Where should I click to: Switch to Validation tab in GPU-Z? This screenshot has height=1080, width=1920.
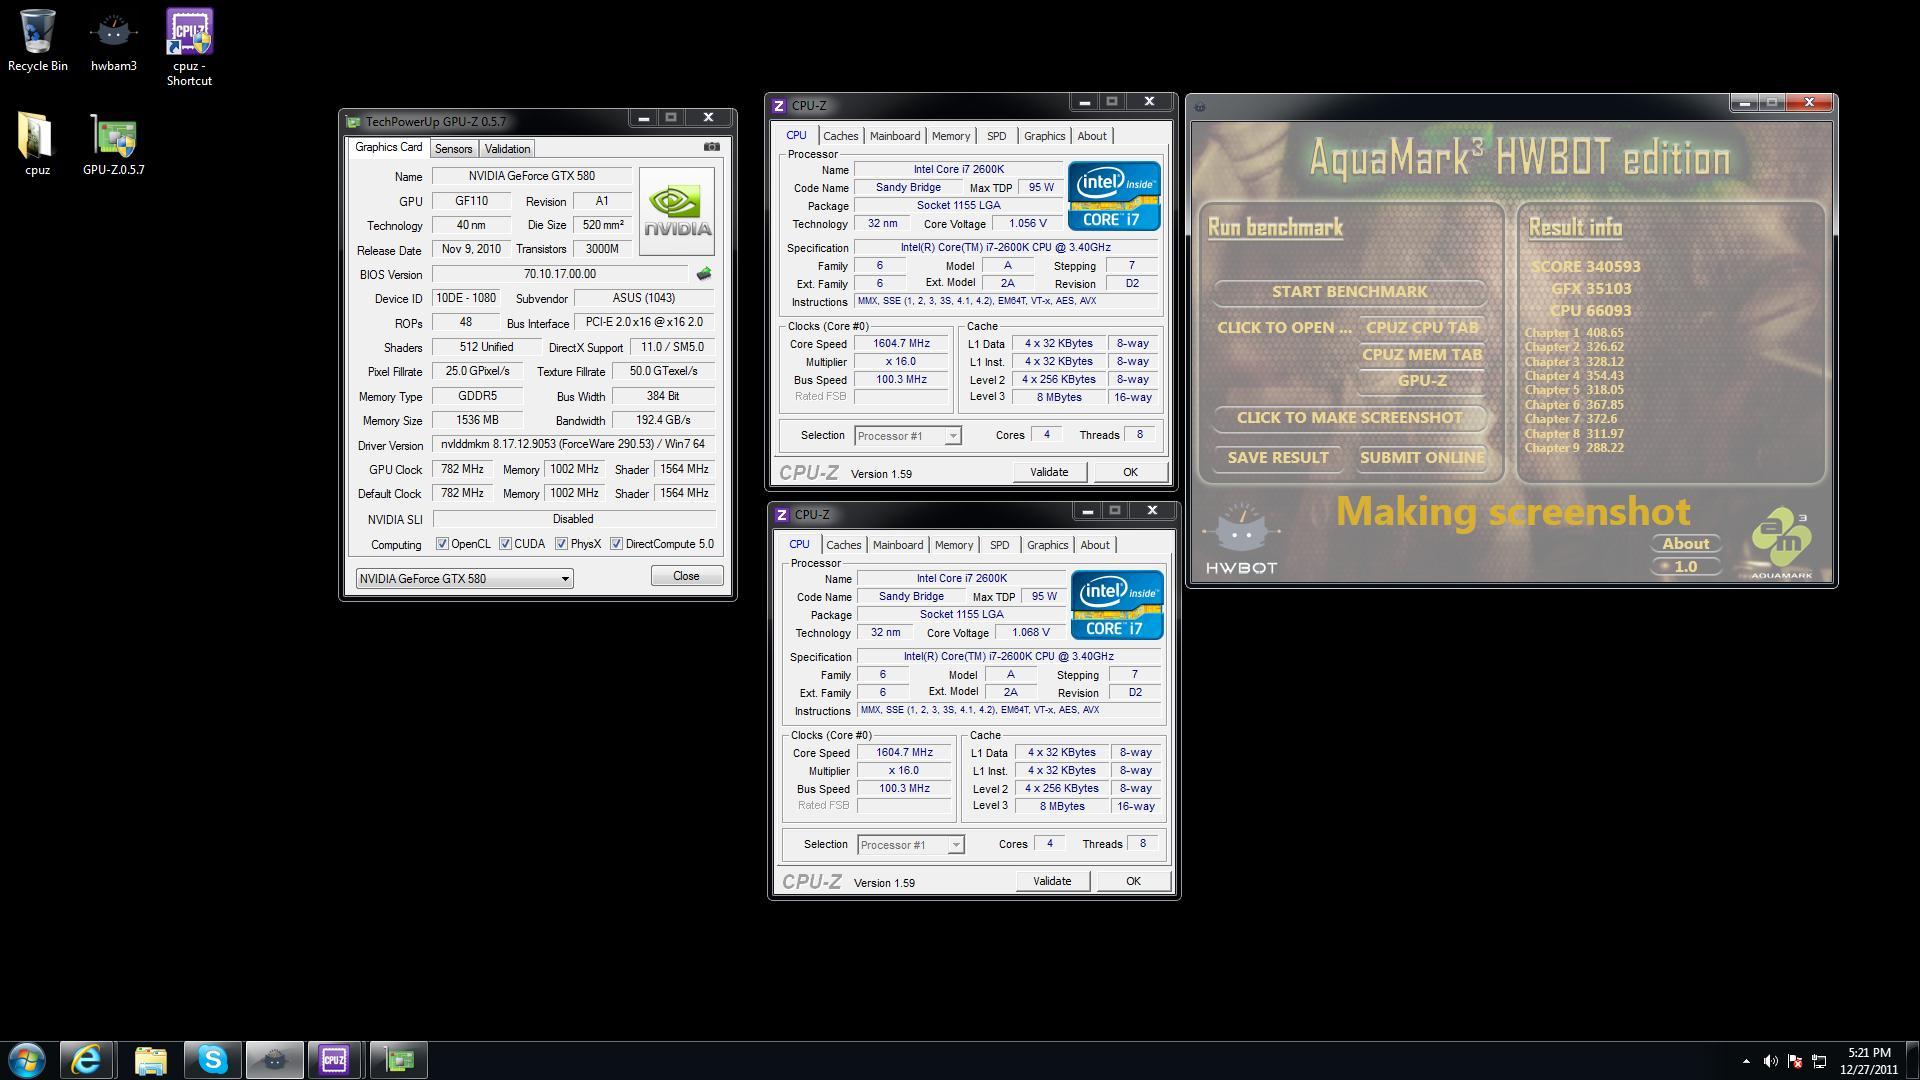[x=507, y=149]
